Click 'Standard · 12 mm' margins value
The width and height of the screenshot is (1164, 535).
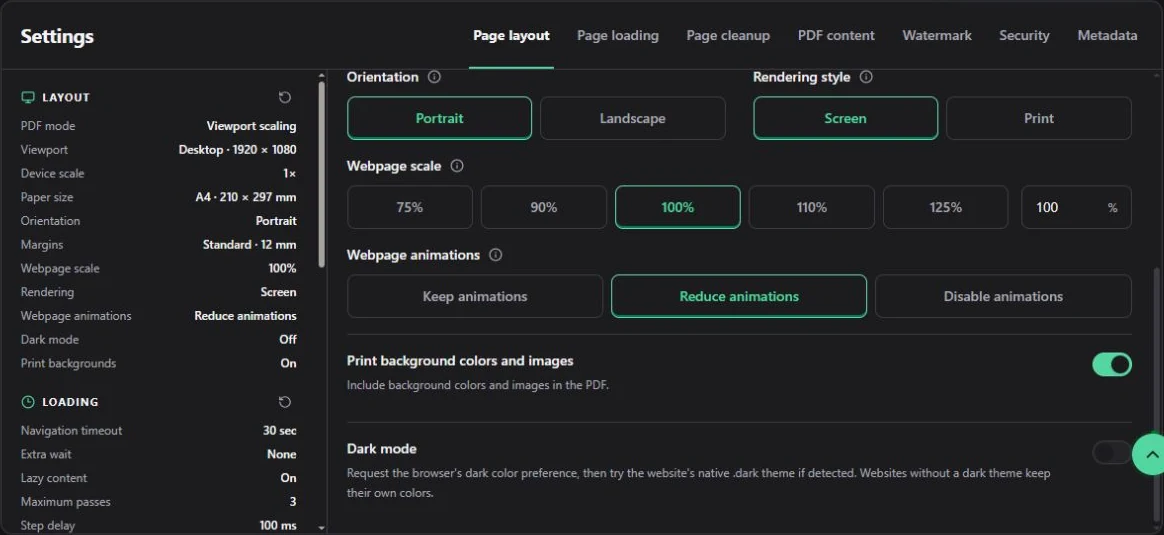click(249, 245)
